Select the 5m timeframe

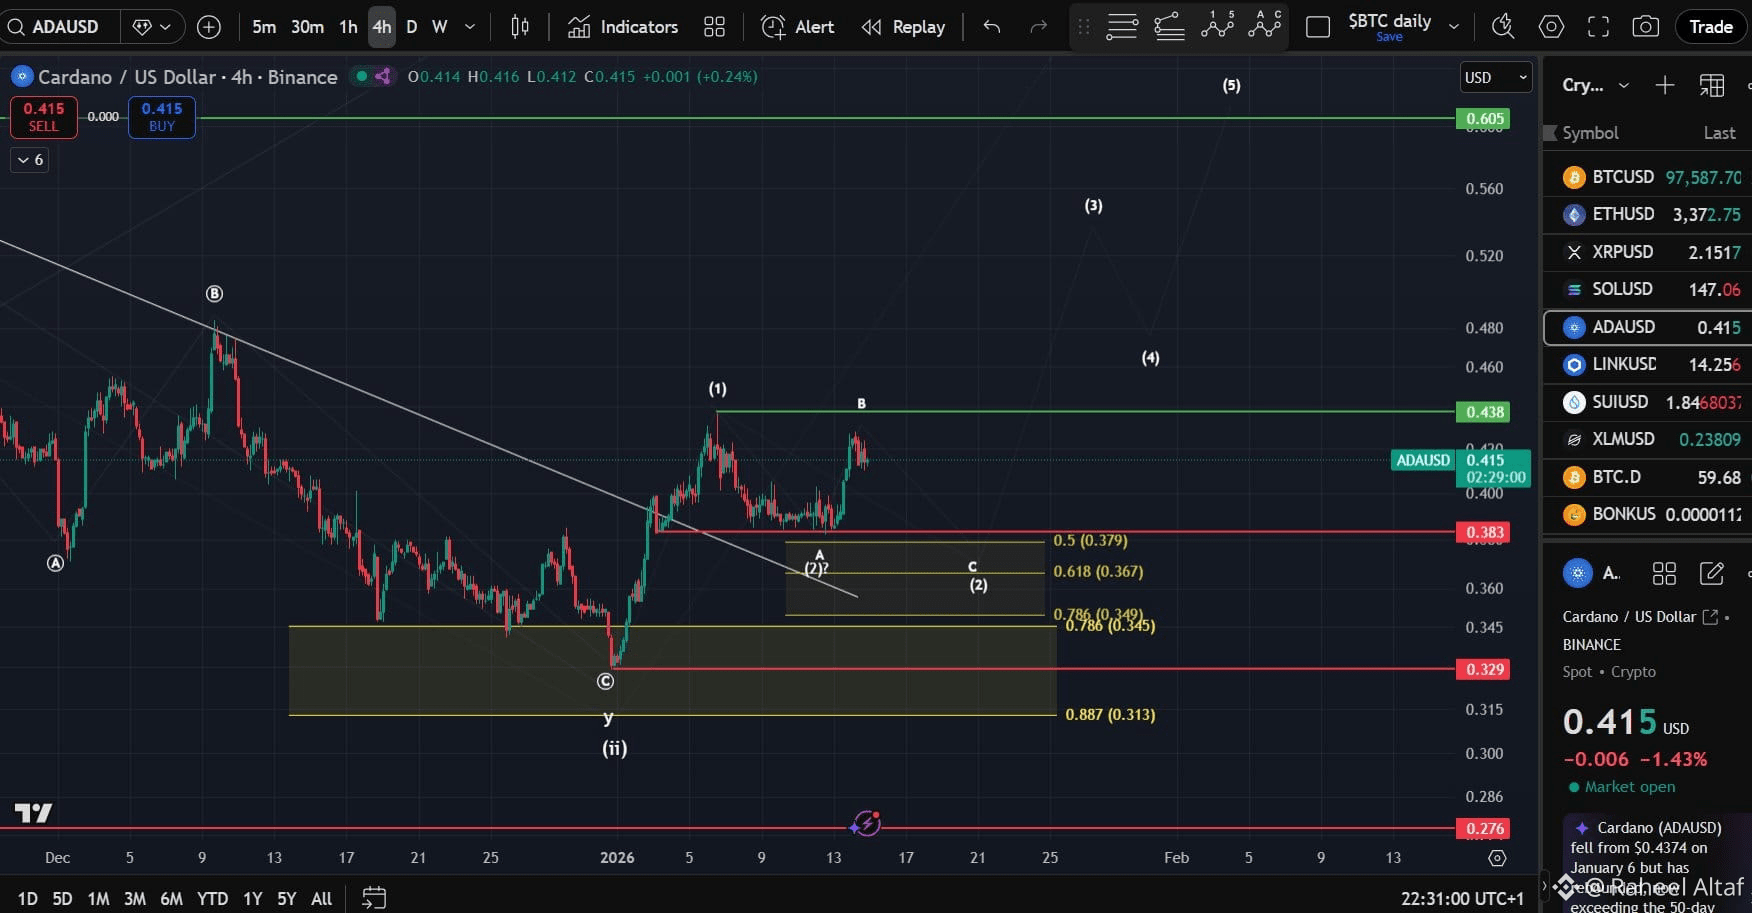pyautogui.click(x=264, y=27)
